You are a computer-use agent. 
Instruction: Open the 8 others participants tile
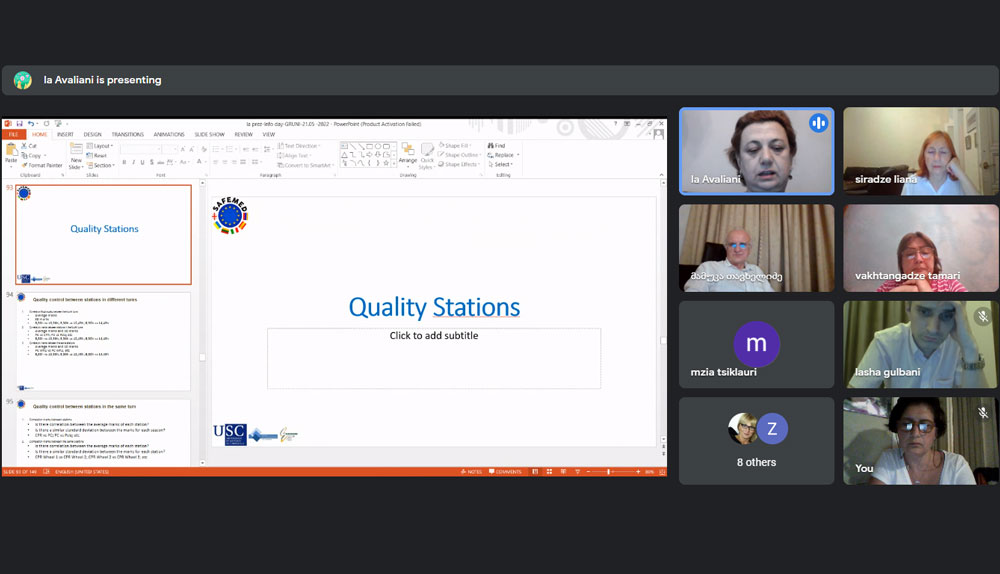tap(756, 441)
